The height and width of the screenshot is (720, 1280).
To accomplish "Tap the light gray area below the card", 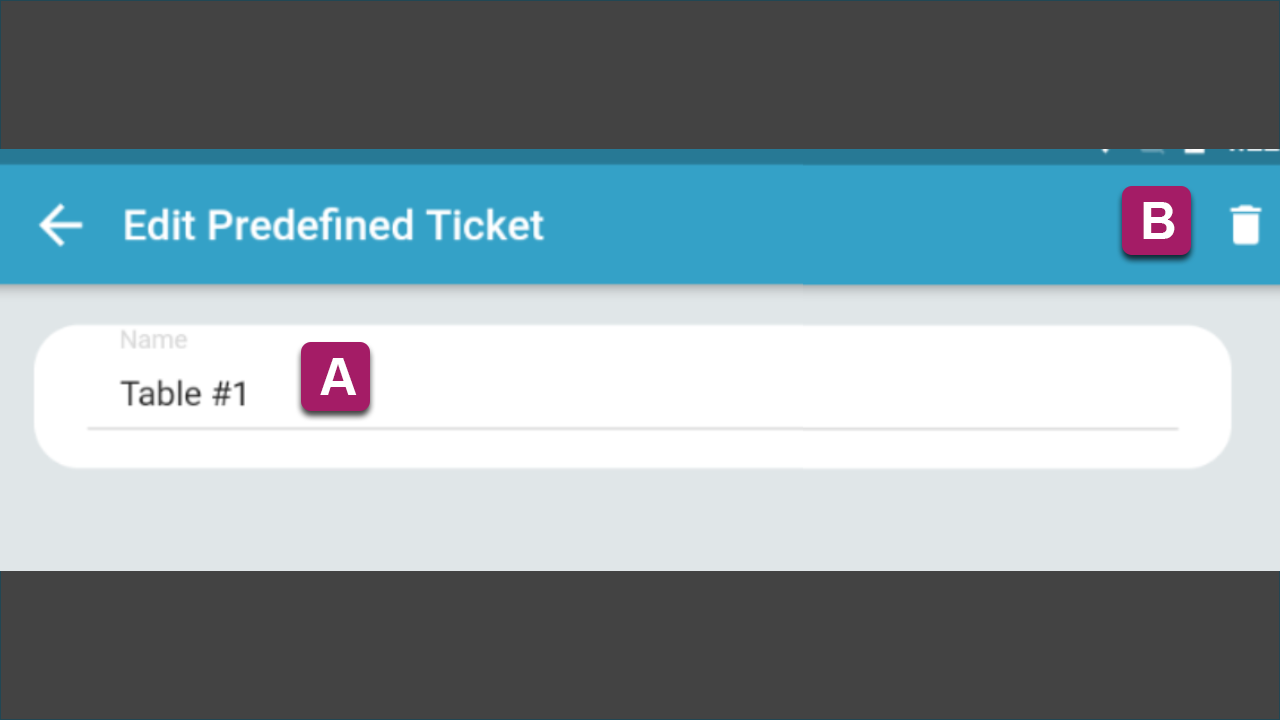I will 640,520.
